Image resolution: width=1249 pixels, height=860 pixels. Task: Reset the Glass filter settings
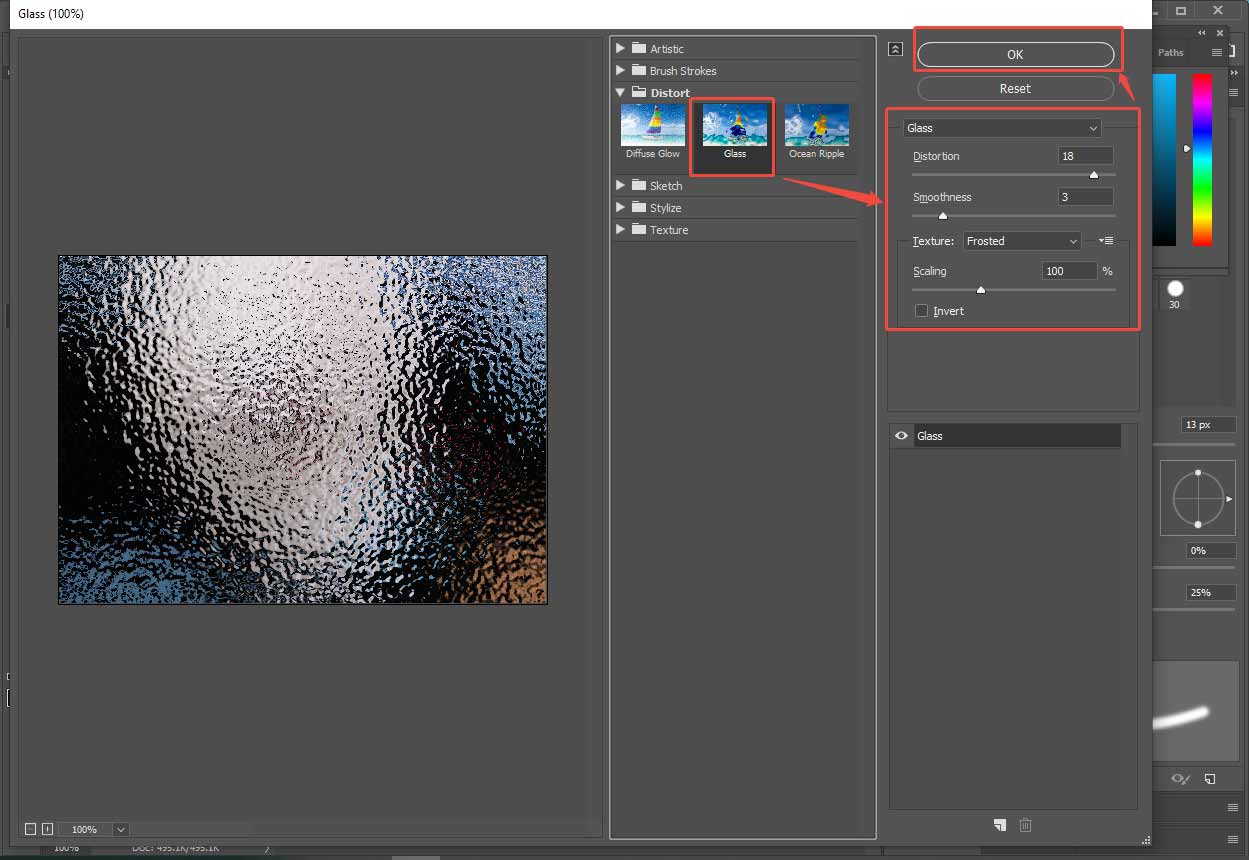1015,88
